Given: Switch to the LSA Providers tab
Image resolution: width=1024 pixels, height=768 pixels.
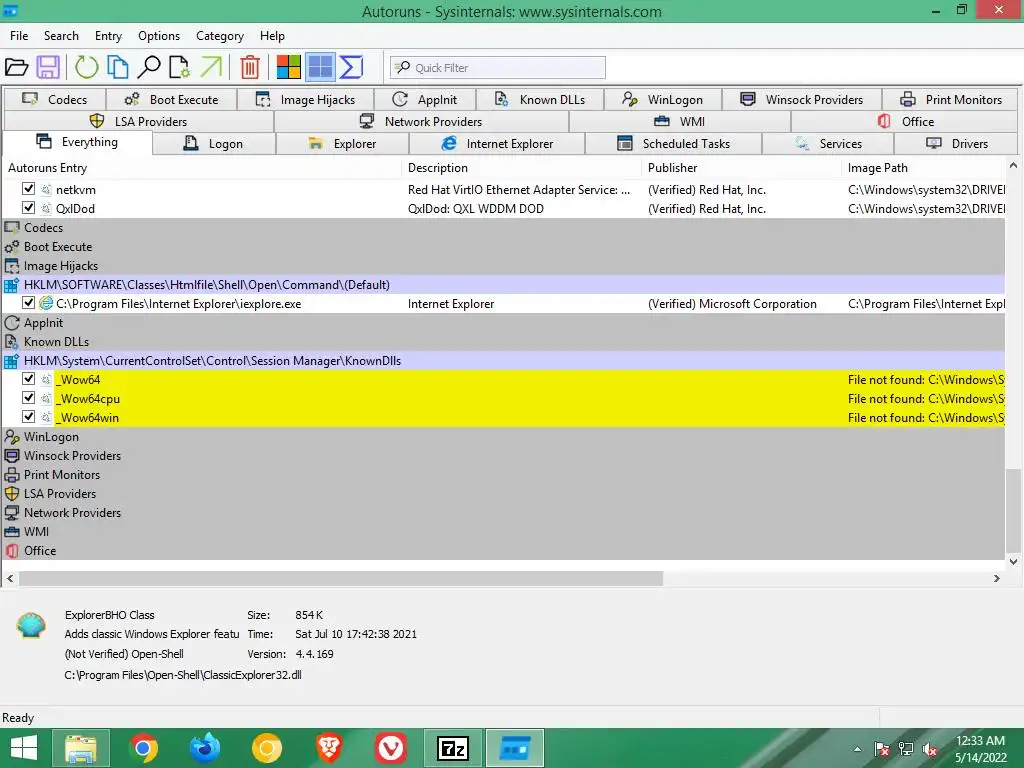Looking at the screenshot, I should pyautogui.click(x=138, y=121).
